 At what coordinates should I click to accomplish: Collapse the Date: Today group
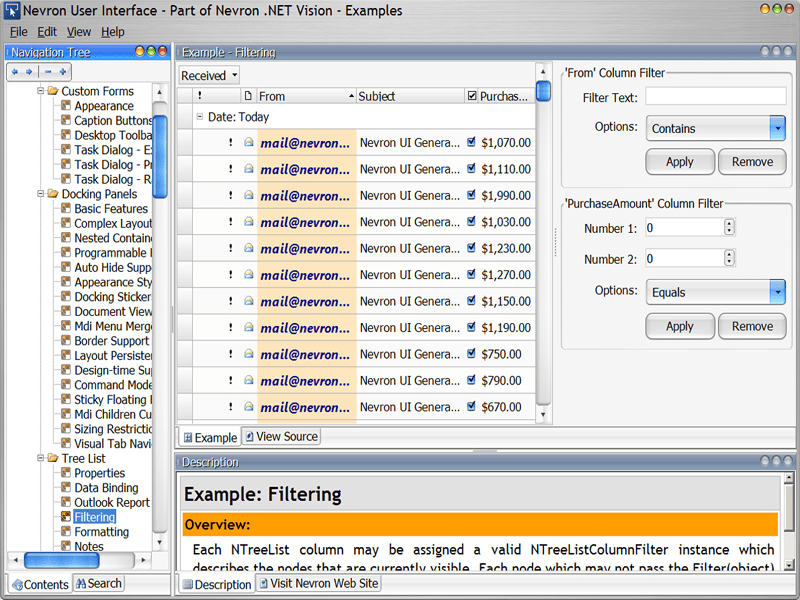(198, 115)
